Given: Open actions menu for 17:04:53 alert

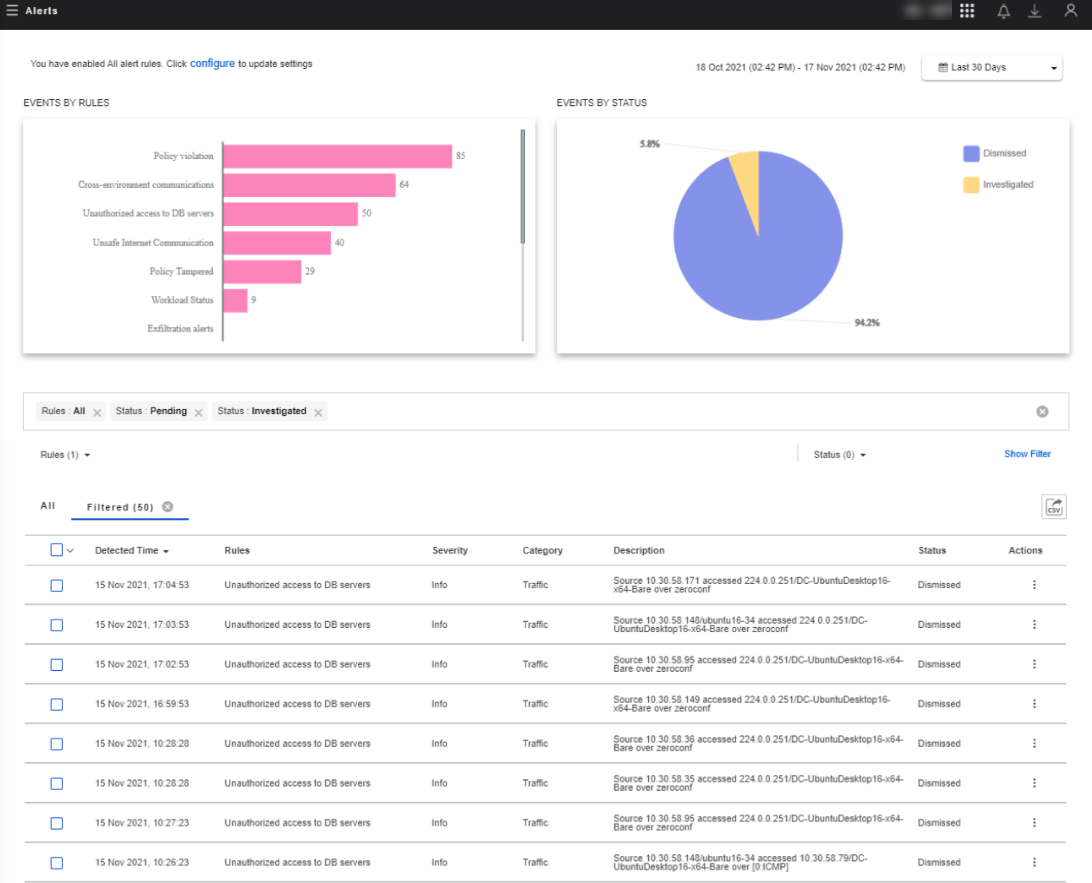Looking at the screenshot, I should pyautogui.click(x=1034, y=585).
